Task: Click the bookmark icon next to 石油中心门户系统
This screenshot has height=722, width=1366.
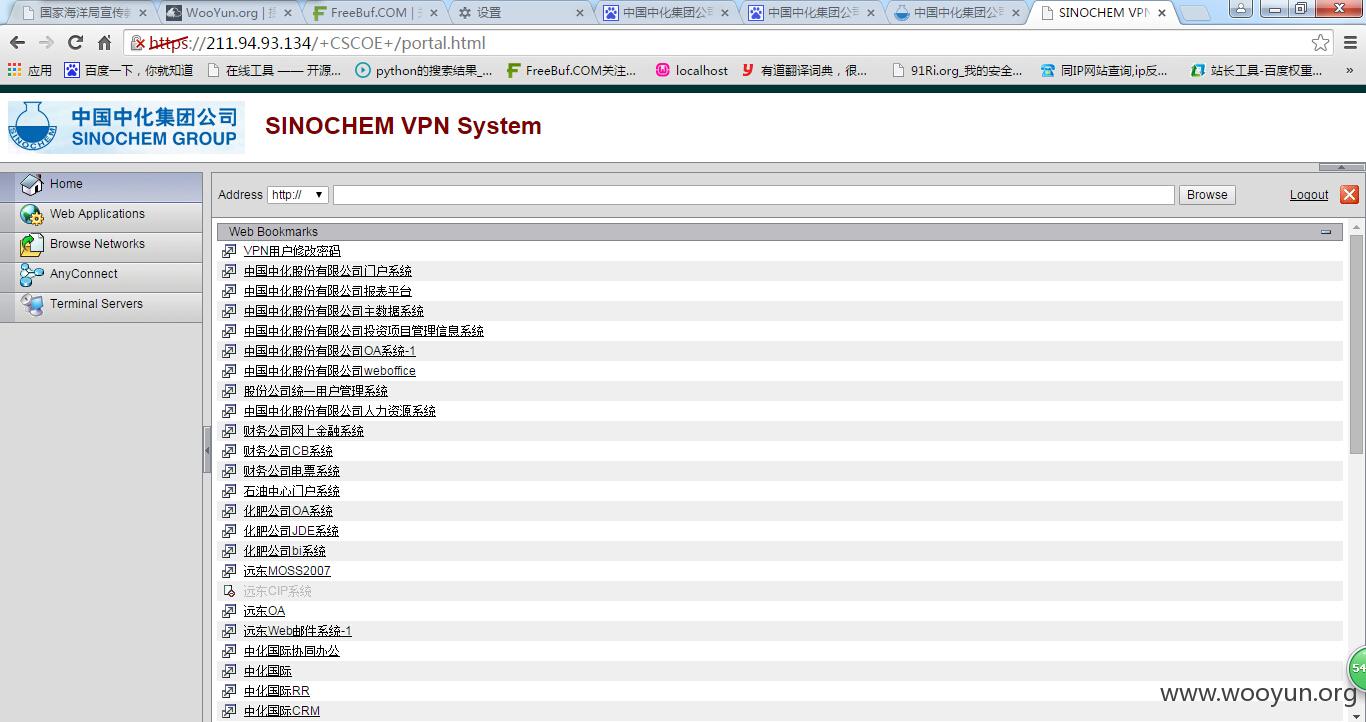Action: (x=229, y=491)
